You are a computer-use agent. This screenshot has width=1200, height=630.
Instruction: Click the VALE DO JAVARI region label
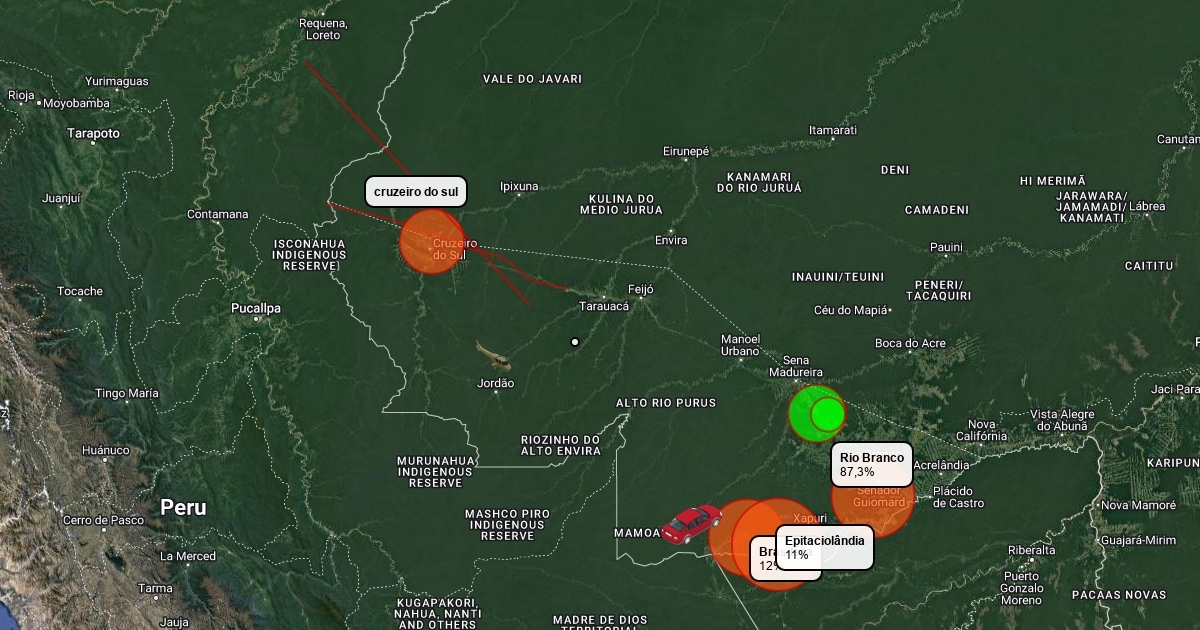(x=532, y=79)
